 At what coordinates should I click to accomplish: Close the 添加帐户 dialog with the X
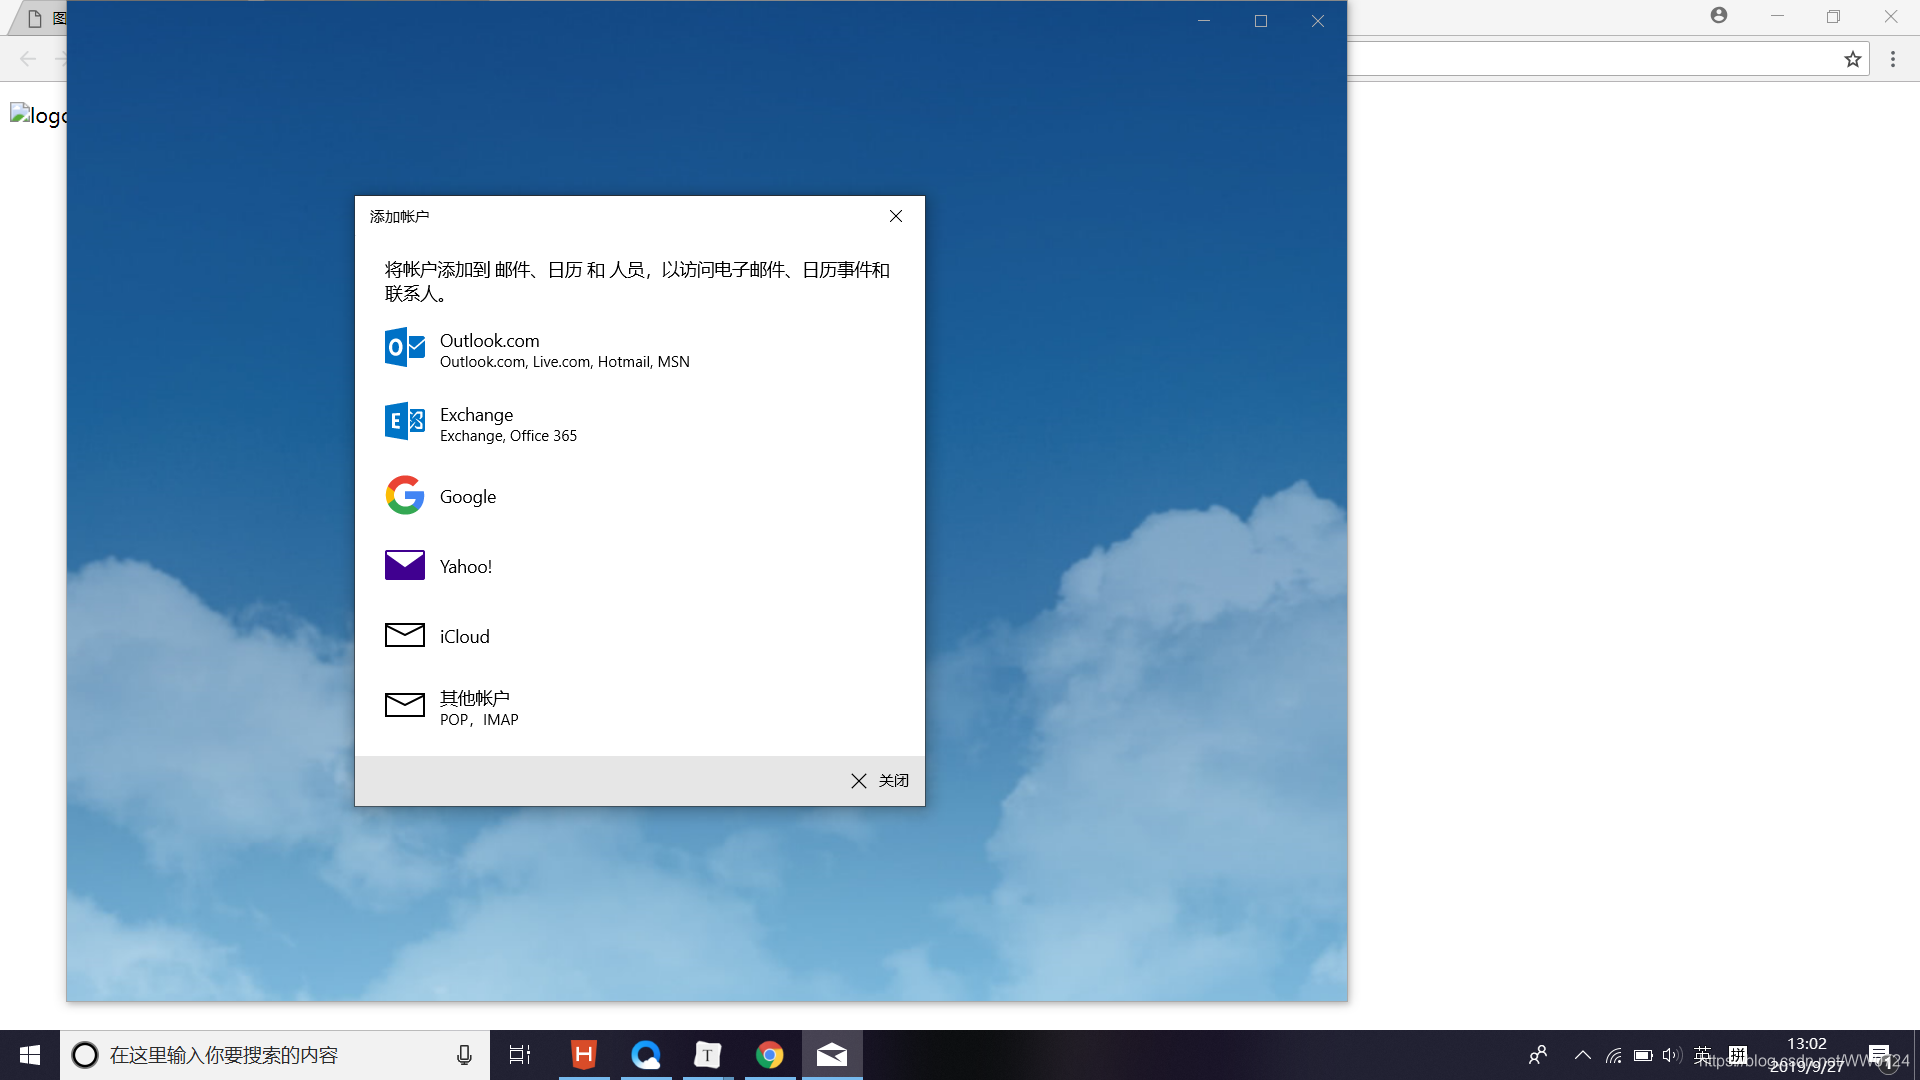(896, 216)
